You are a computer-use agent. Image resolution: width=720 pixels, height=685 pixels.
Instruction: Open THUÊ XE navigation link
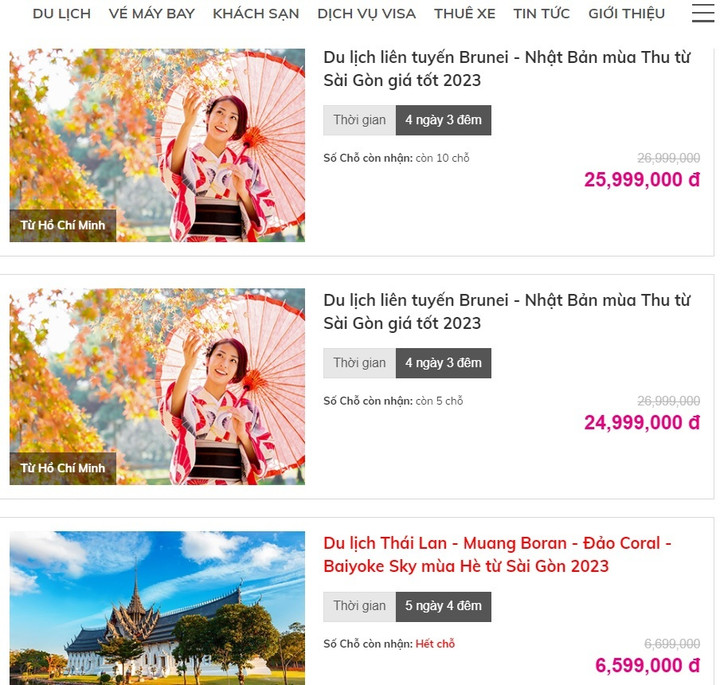[465, 14]
